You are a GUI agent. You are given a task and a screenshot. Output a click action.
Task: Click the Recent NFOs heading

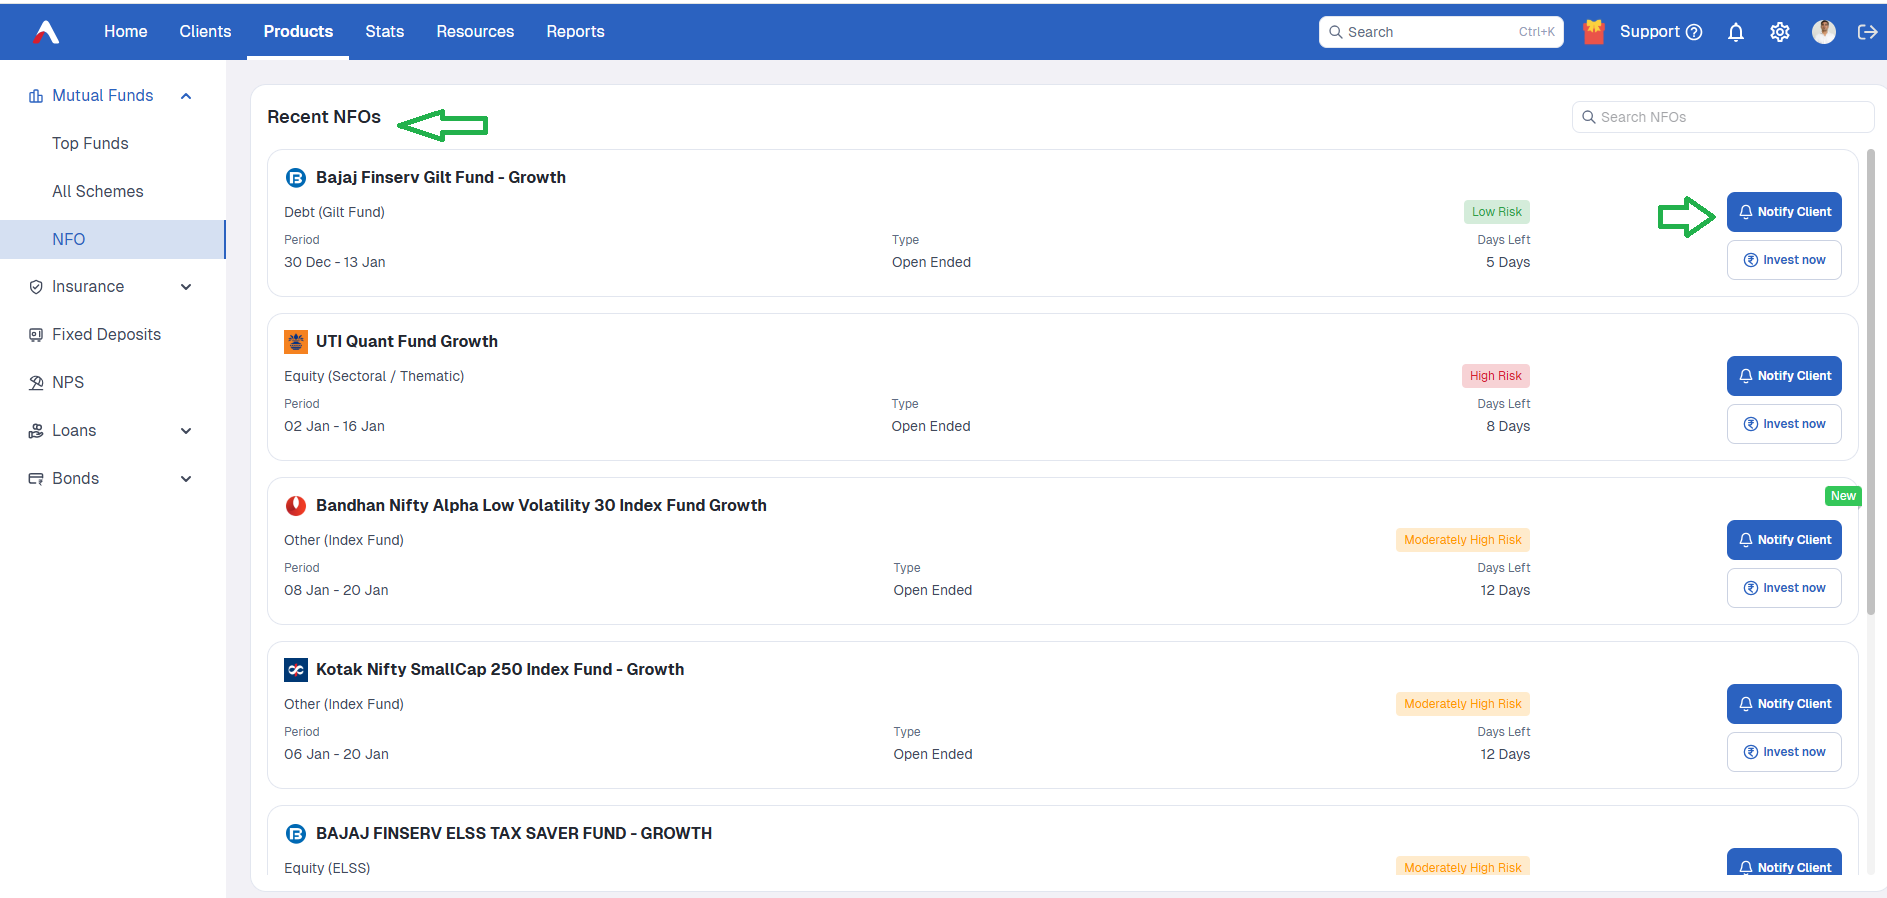(x=324, y=117)
